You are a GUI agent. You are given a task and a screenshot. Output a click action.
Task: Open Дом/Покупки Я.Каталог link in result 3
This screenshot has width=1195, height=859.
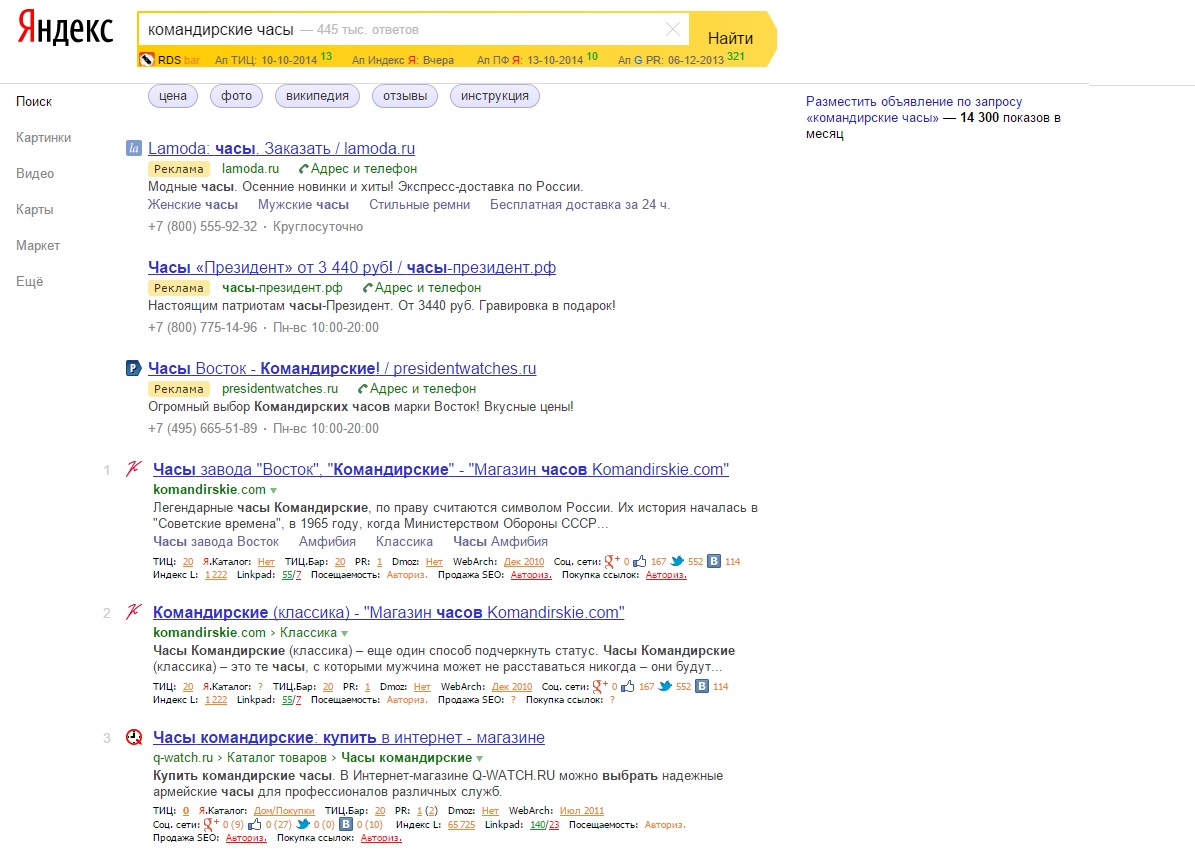[x=284, y=811]
